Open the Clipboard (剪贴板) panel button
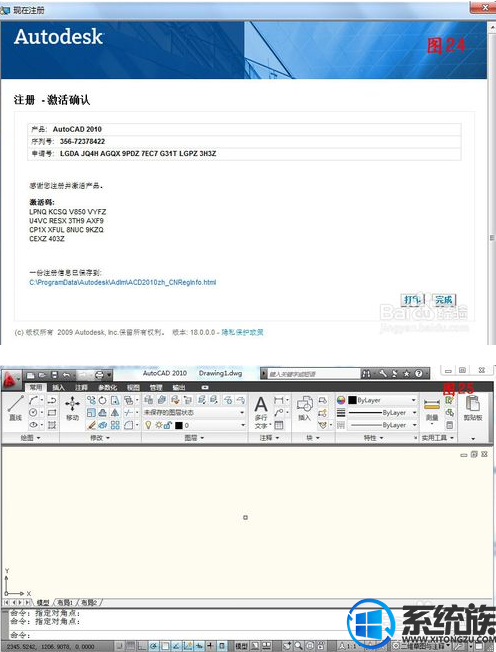 [473, 408]
